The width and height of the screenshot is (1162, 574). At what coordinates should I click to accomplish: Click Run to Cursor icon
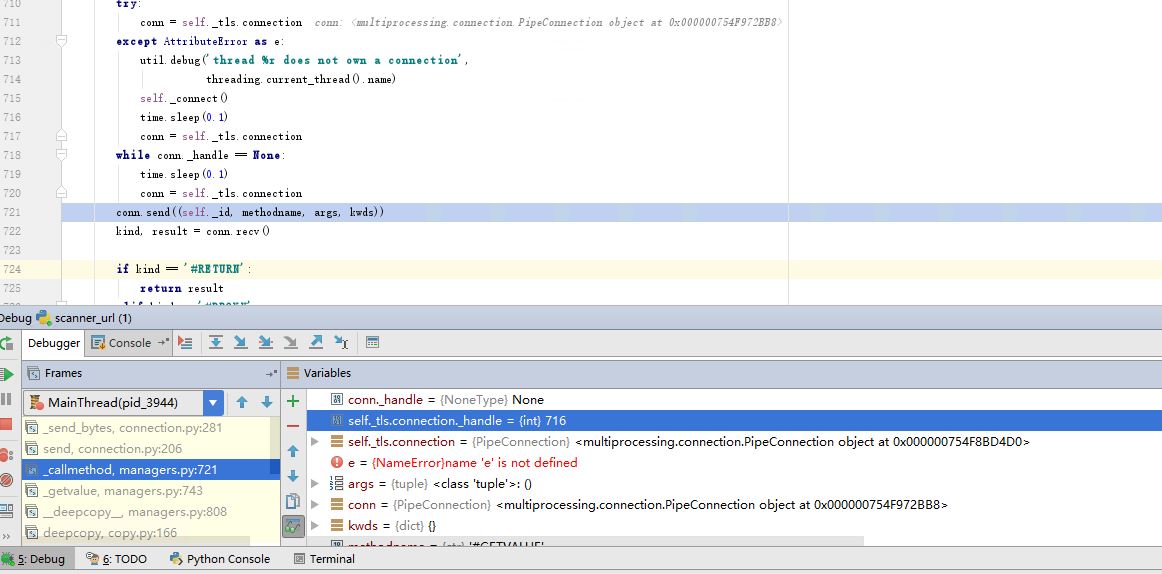pos(341,342)
